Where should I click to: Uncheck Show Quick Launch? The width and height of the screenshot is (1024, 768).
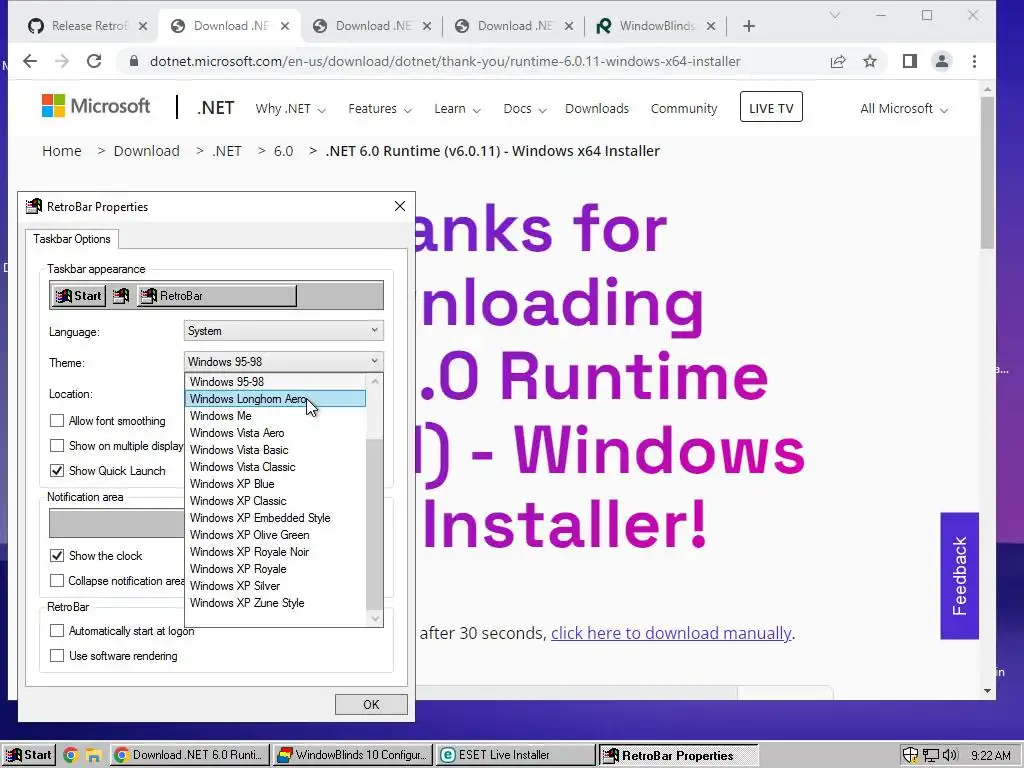57,470
